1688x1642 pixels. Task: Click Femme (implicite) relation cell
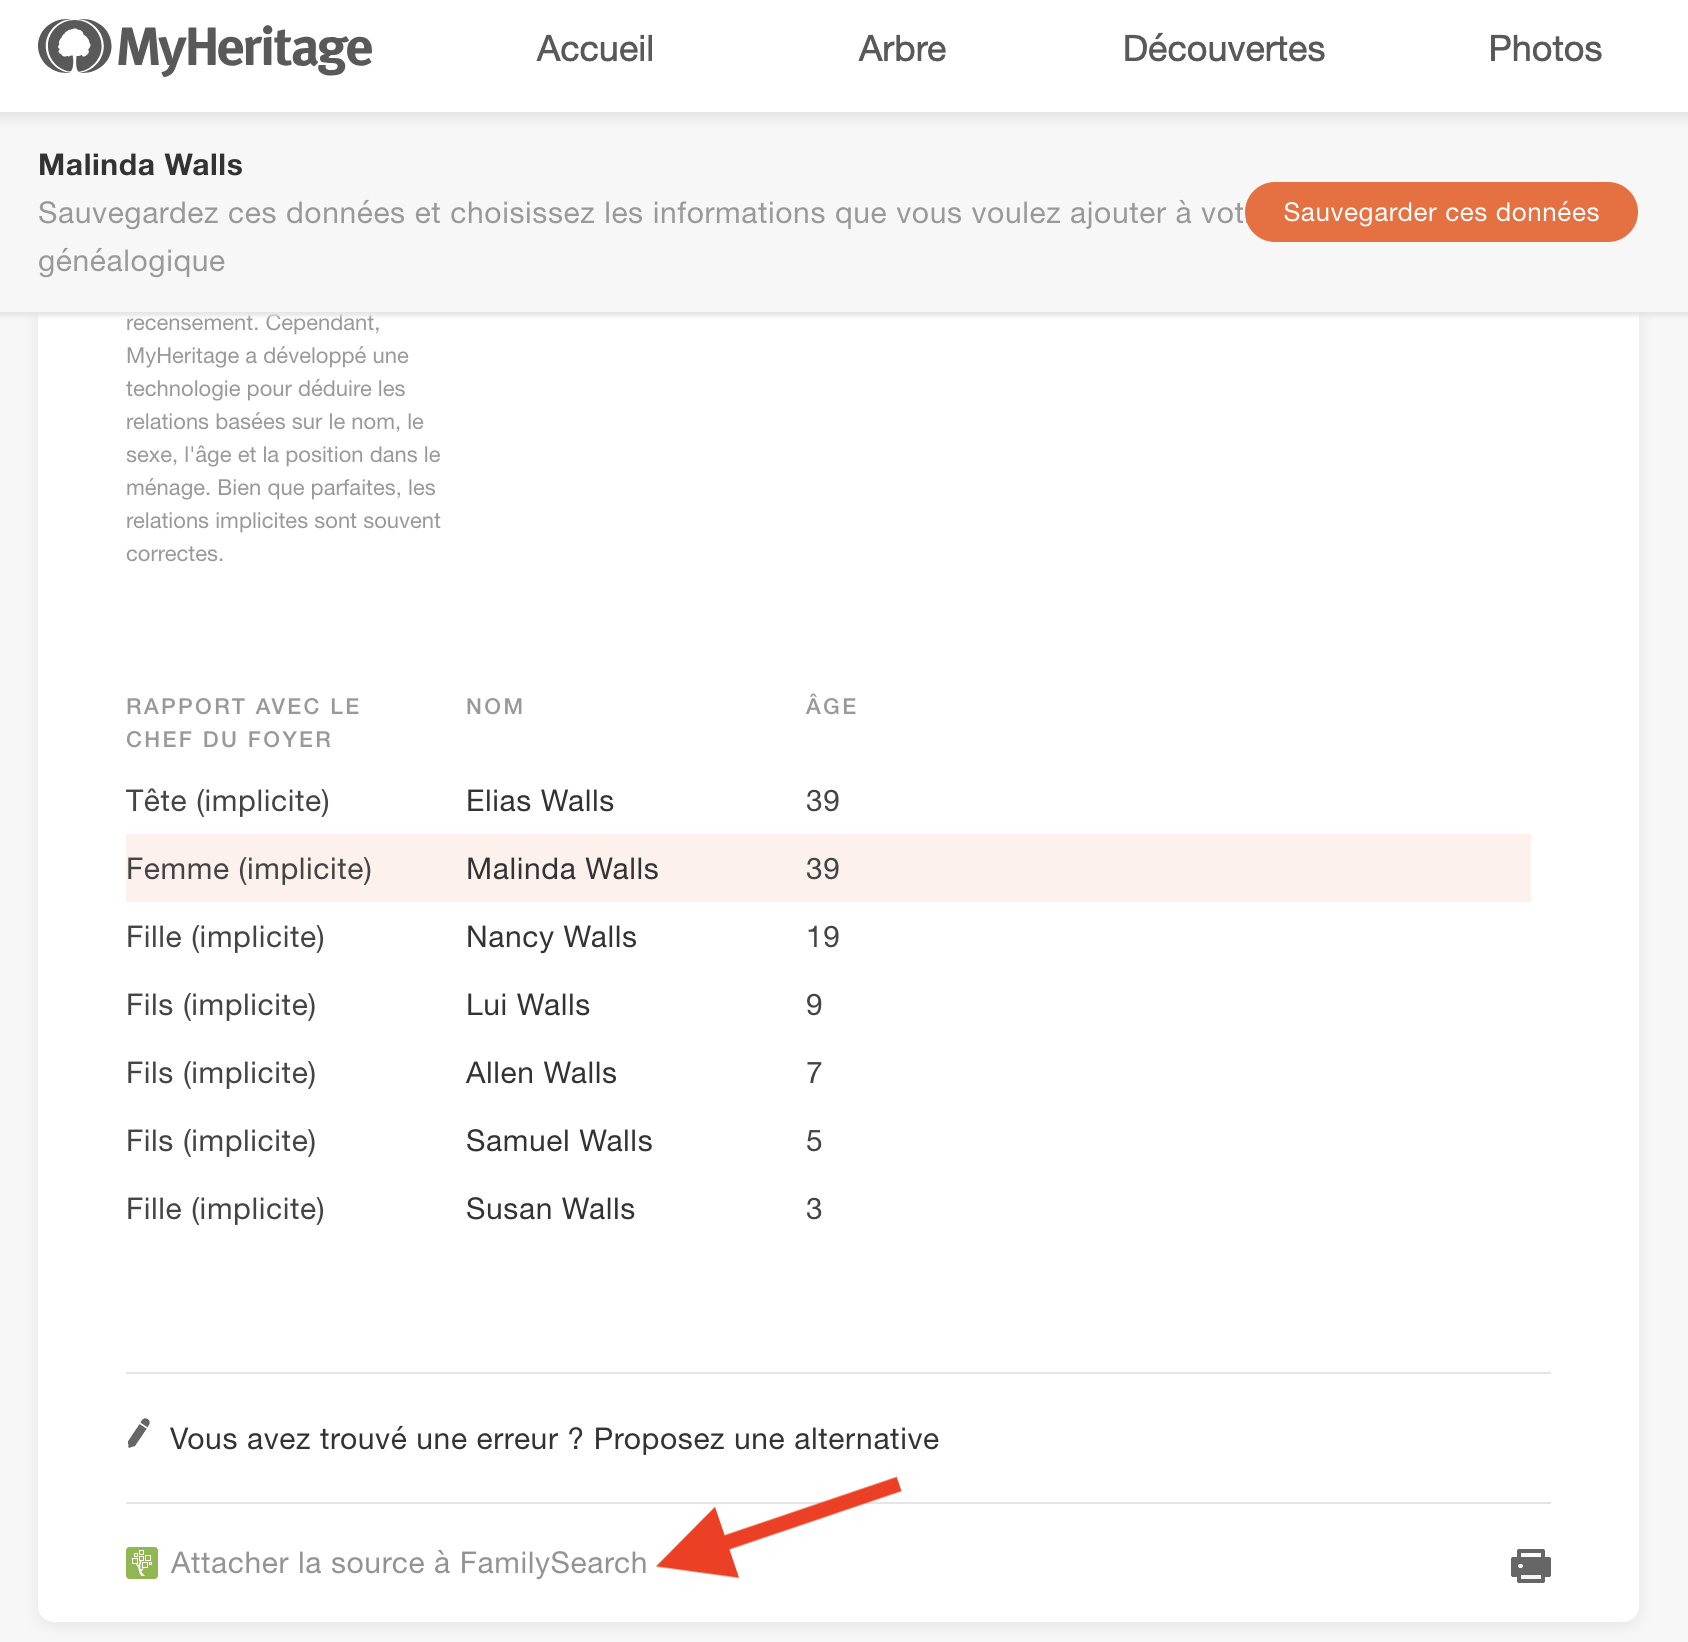(x=249, y=869)
